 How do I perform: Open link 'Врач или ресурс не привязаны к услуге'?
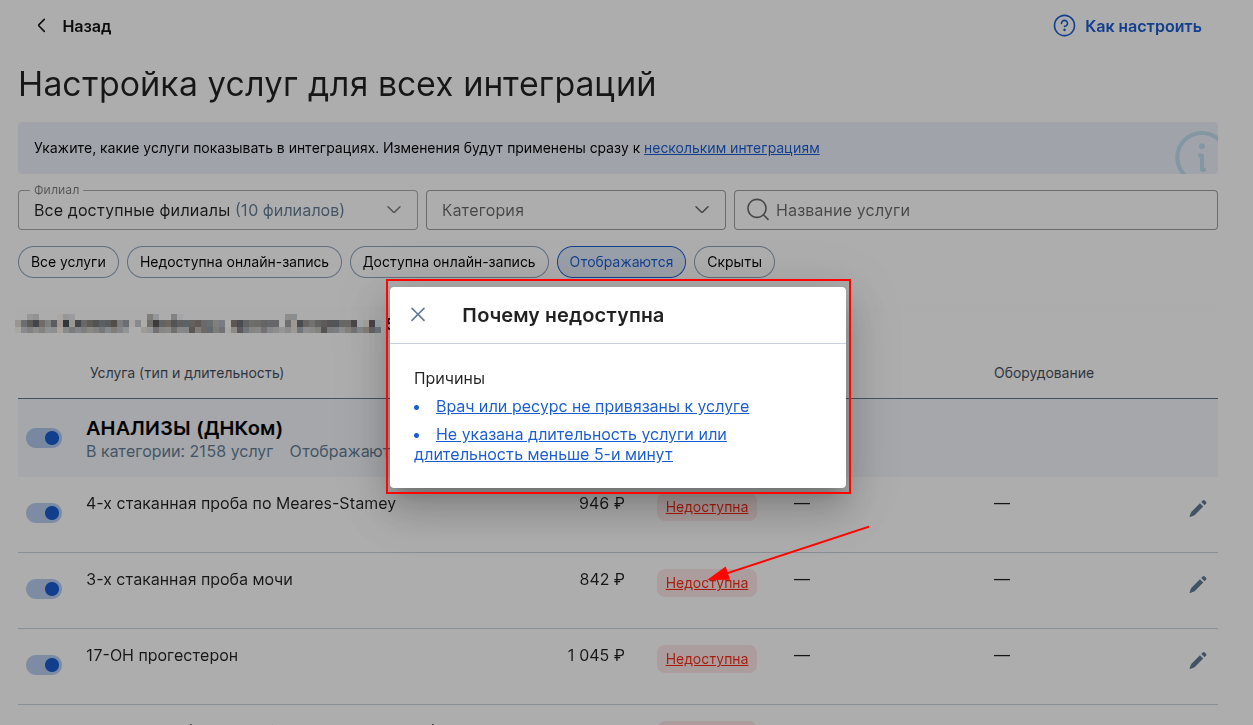point(592,407)
